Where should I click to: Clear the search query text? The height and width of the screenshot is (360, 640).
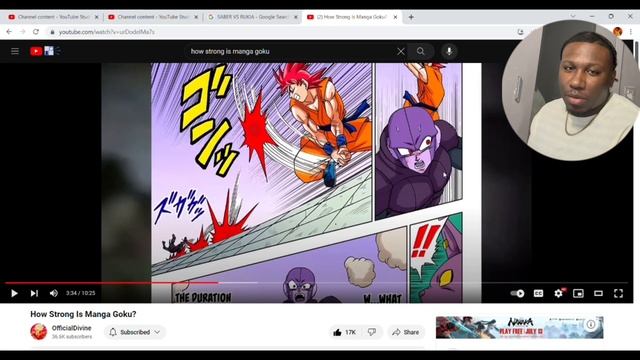point(401,51)
